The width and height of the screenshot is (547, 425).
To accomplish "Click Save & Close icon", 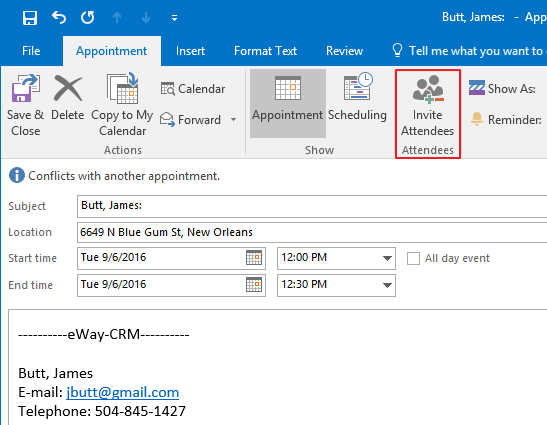I will (25, 88).
